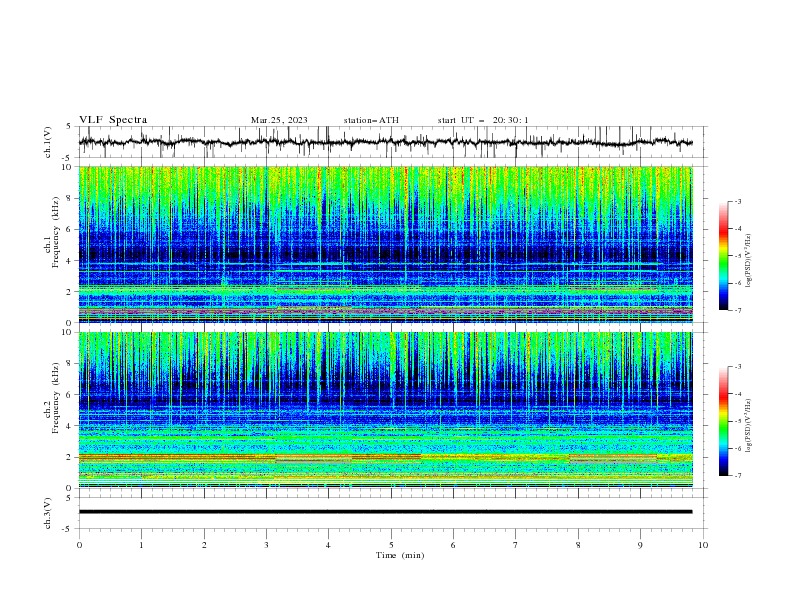
Task: Click the ch.2 spectrogram color bar
Action: pyautogui.click(x=724, y=421)
